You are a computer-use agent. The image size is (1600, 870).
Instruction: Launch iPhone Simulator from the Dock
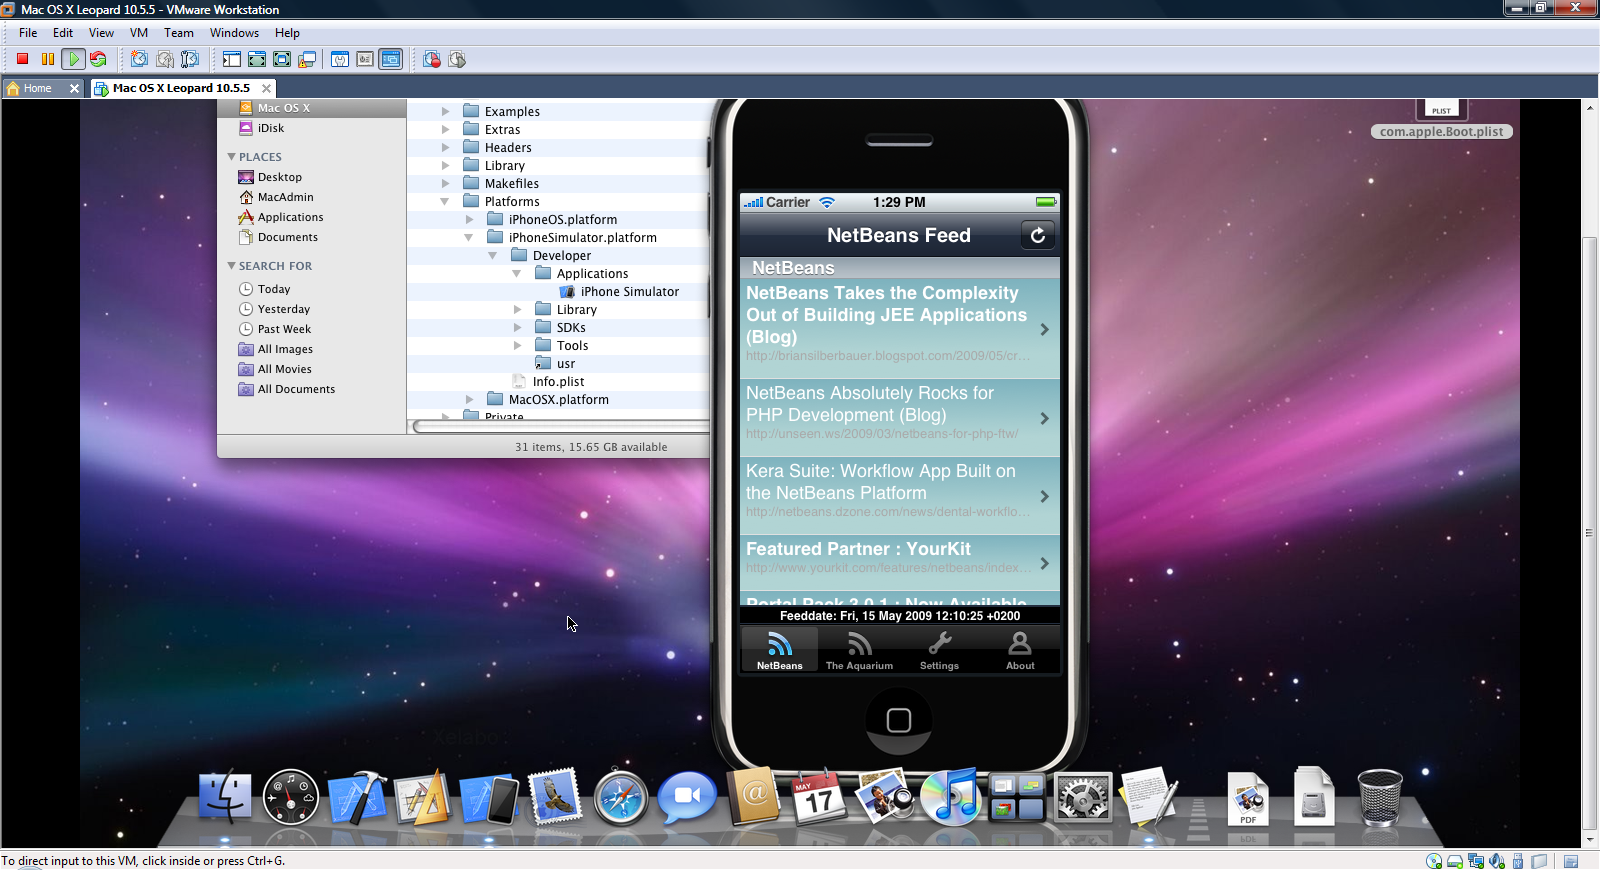[489, 799]
